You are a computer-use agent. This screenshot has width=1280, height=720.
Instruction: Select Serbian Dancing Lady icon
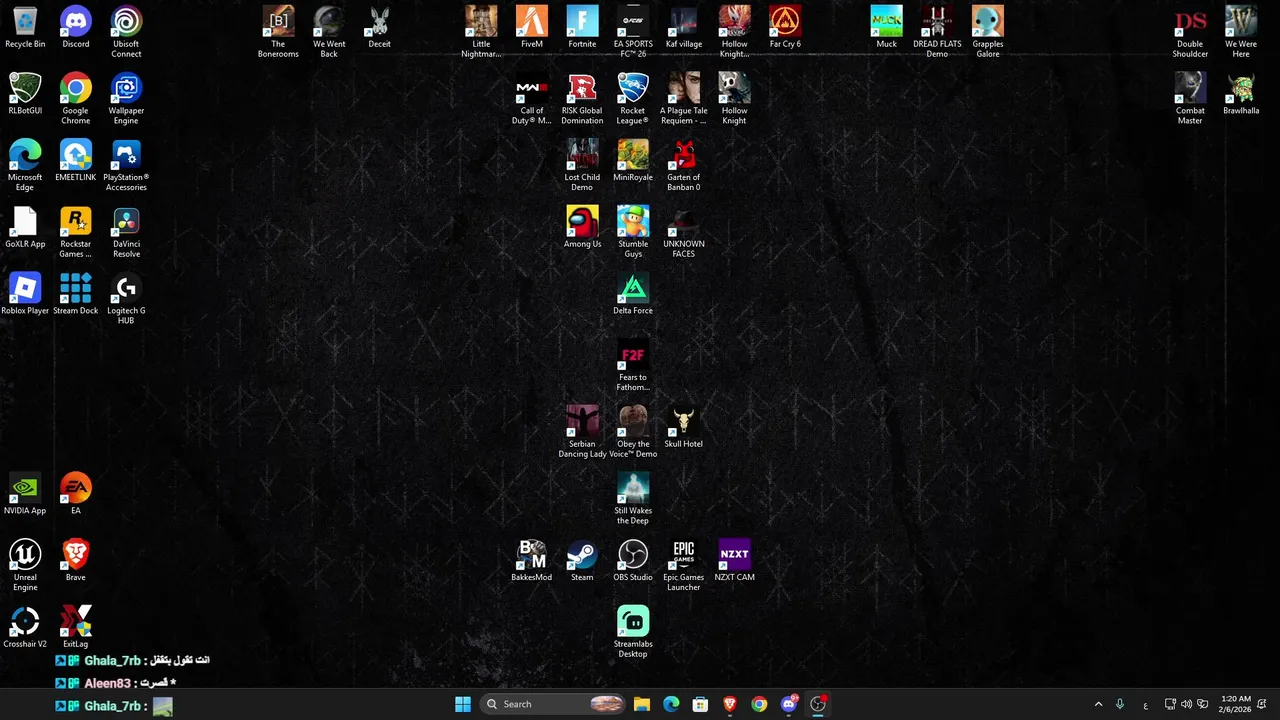[582, 433]
